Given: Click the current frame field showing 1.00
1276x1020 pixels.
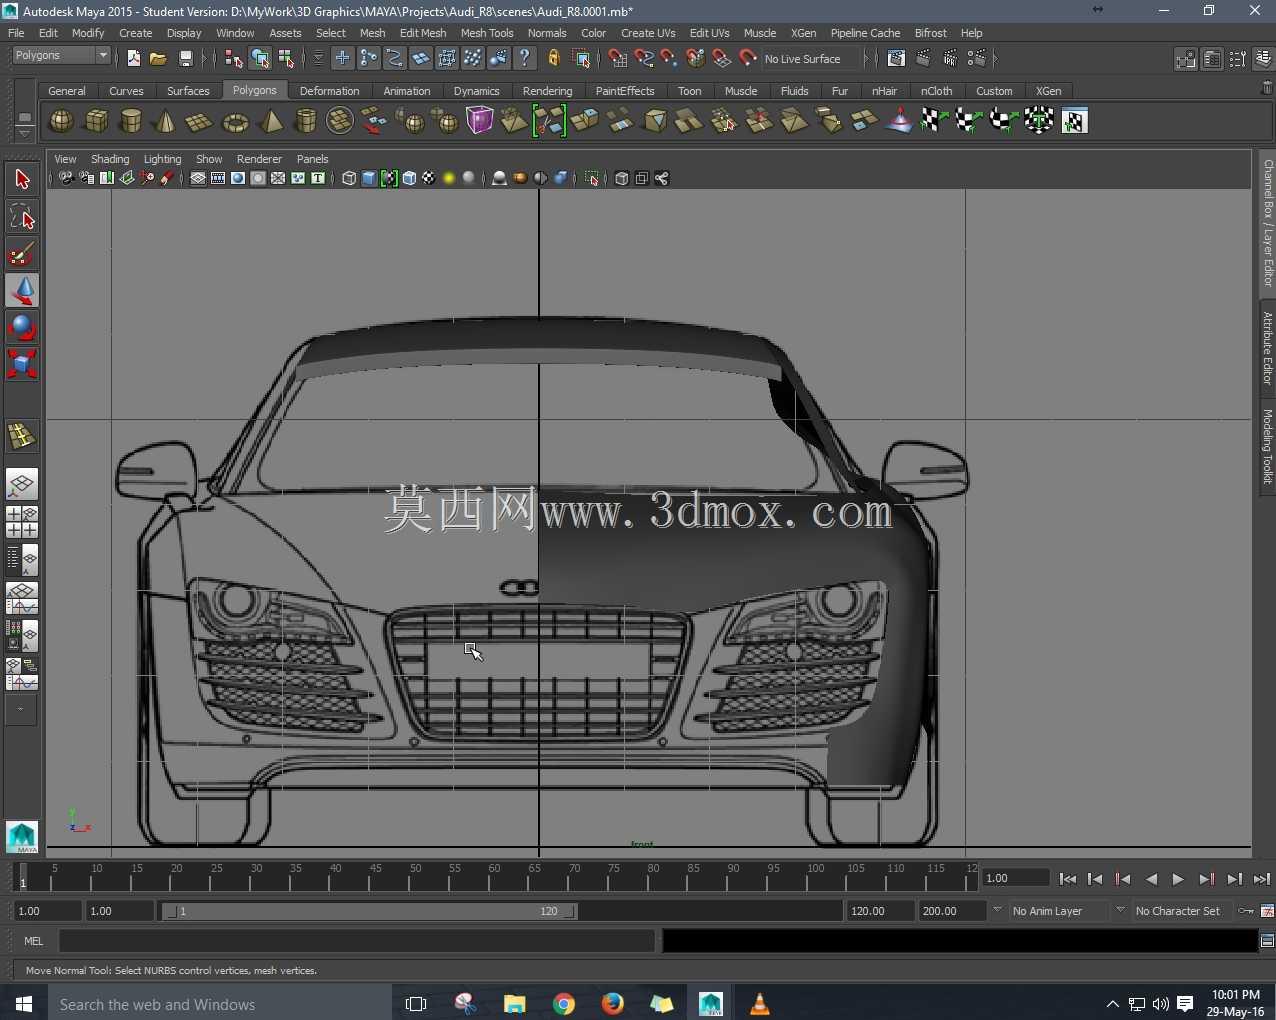Looking at the screenshot, I should tap(1015, 878).
